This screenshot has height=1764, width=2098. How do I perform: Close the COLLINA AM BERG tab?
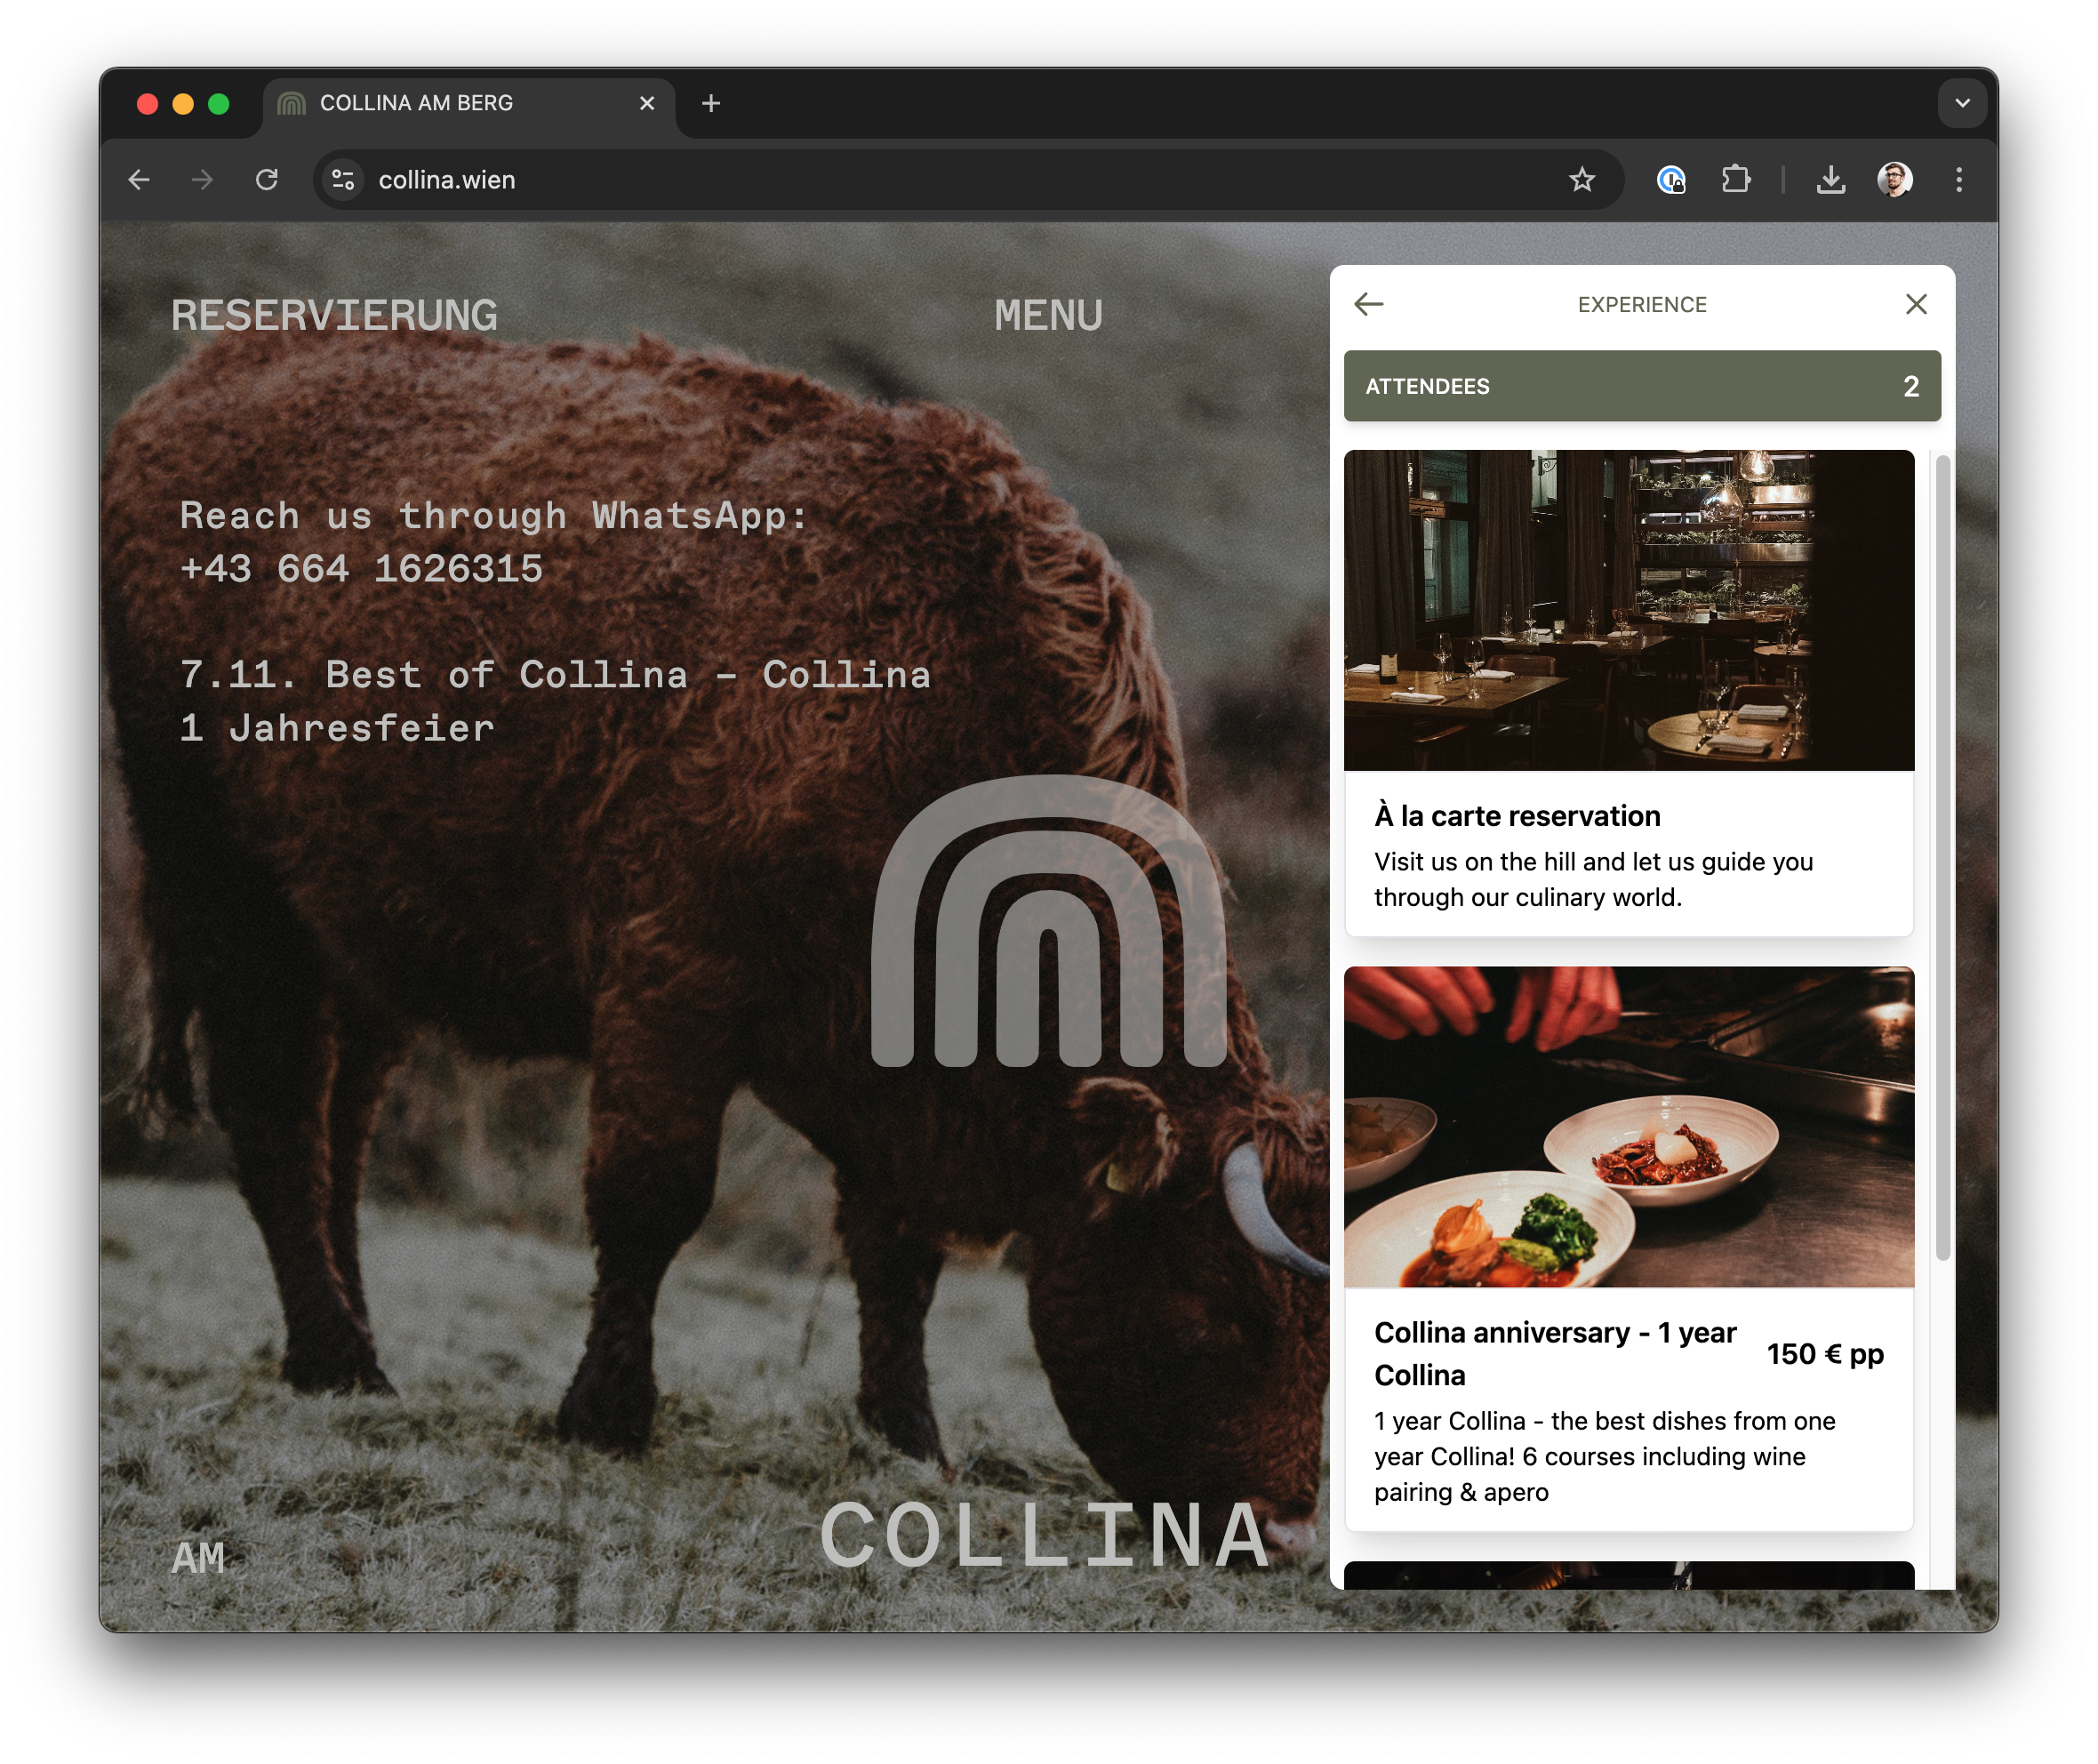(x=647, y=103)
